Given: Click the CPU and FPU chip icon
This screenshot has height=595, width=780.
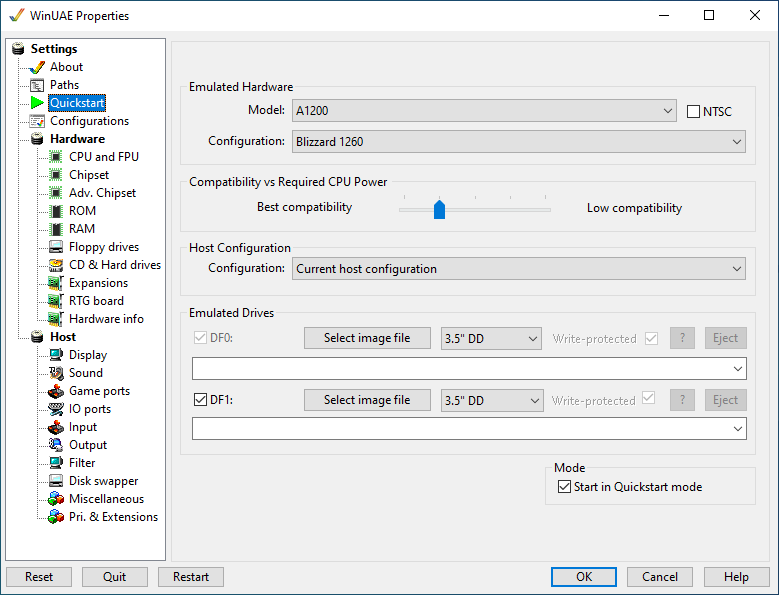Looking at the screenshot, I should click(x=56, y=157).
